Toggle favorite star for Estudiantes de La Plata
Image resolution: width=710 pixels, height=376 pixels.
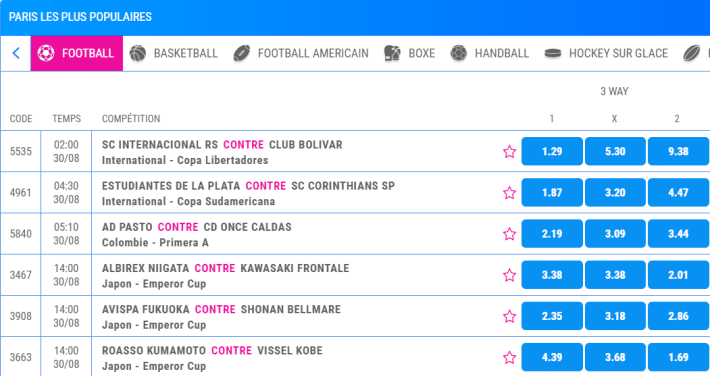(x=509, y=193)
